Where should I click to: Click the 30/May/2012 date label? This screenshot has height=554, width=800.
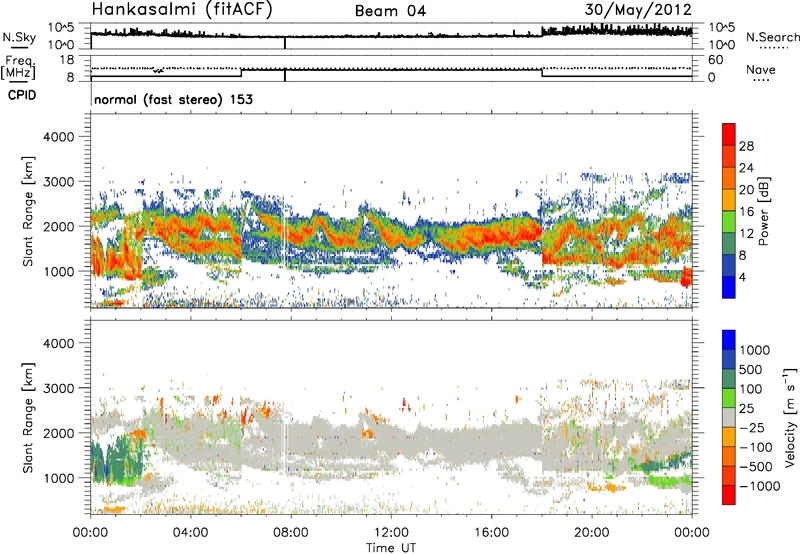638,10
